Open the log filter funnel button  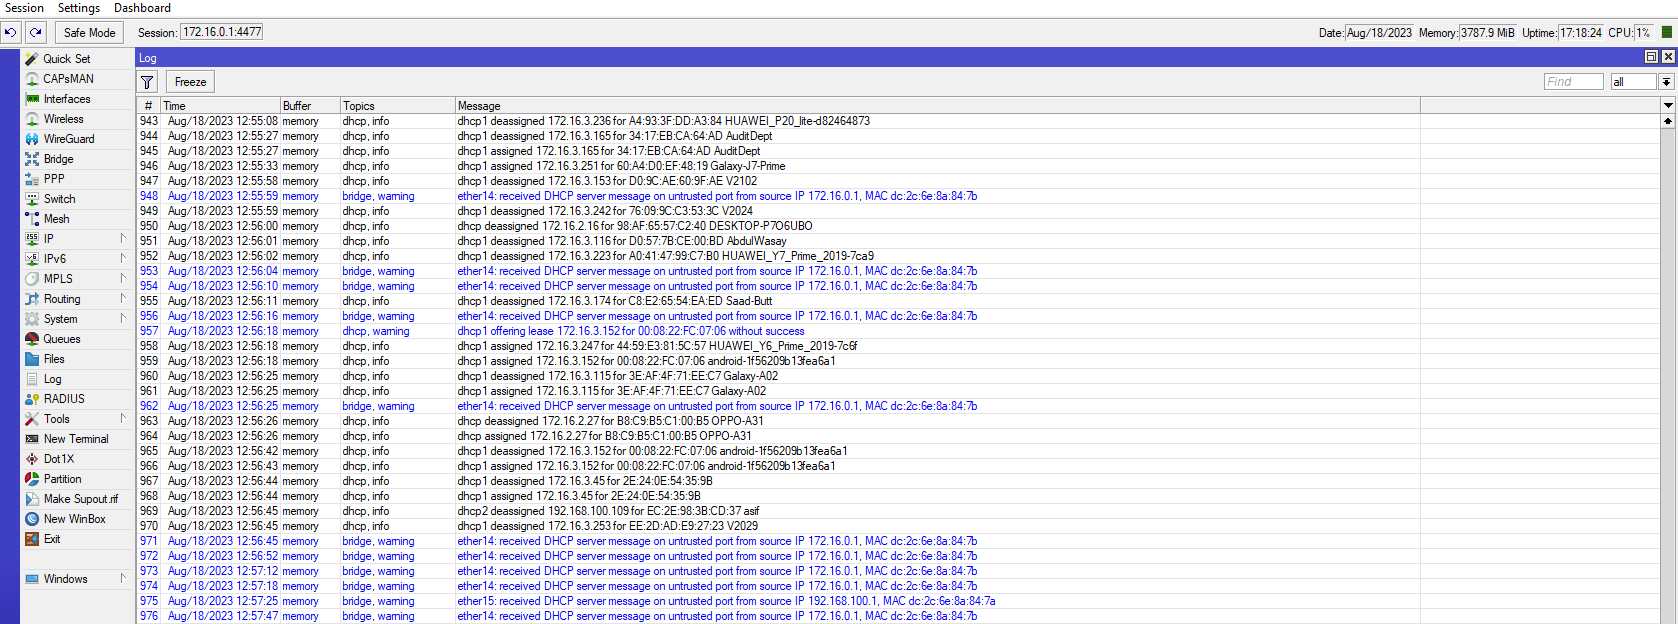coord(148,82)
